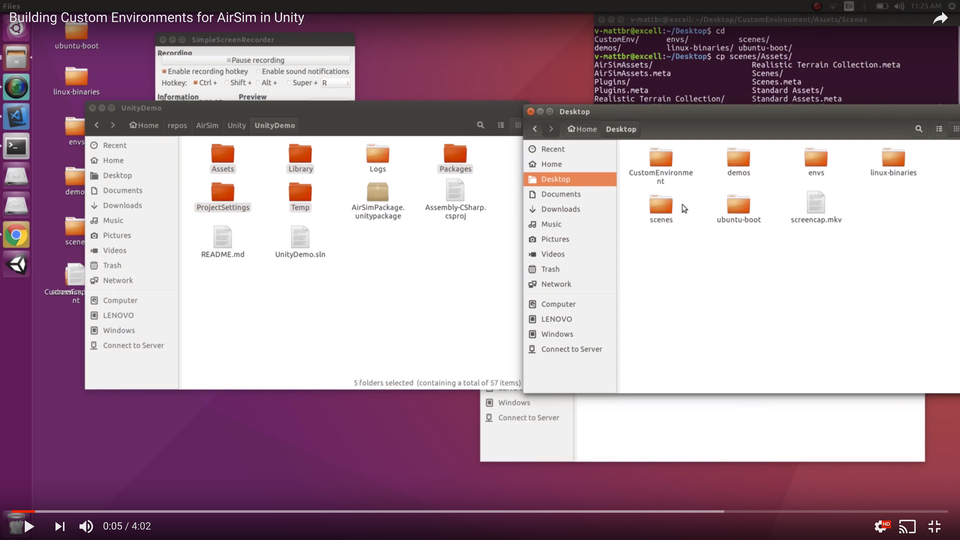The height and width of the screenshot is (540, 960).
Task: Select Downloads in the Desktop window sidebar
Action: (560, 209)
